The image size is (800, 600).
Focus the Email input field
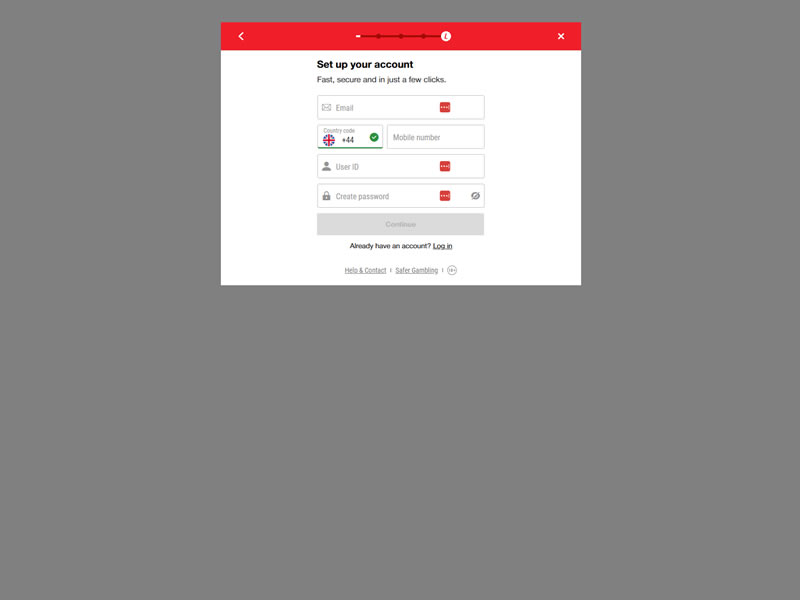tap(401, 107)
